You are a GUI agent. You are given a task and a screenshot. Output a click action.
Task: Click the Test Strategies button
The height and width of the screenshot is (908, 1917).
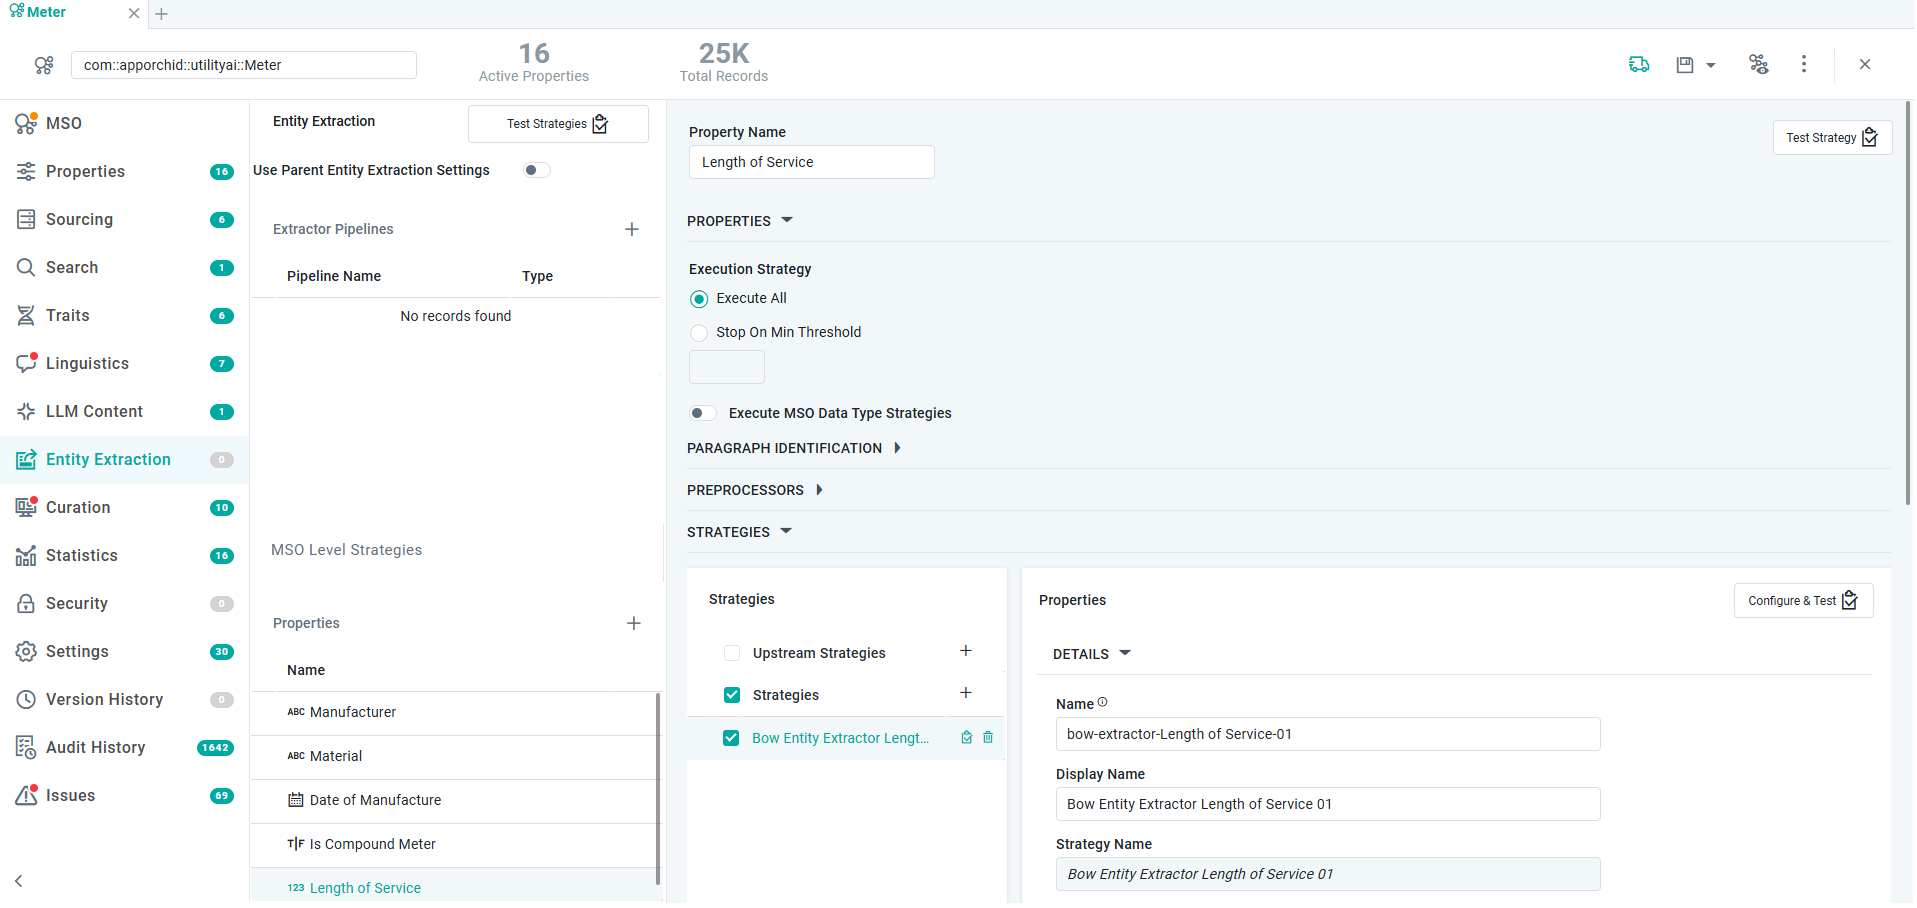click(557, 124)
